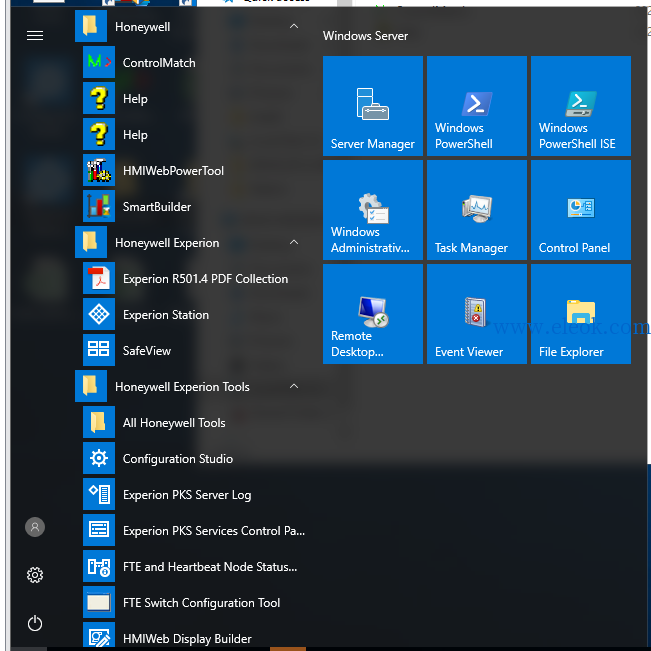Viewport: 651px width, 651px height.
Task: Select the SafeView text label
Action: pyautogui.click(x=147, y=351)
